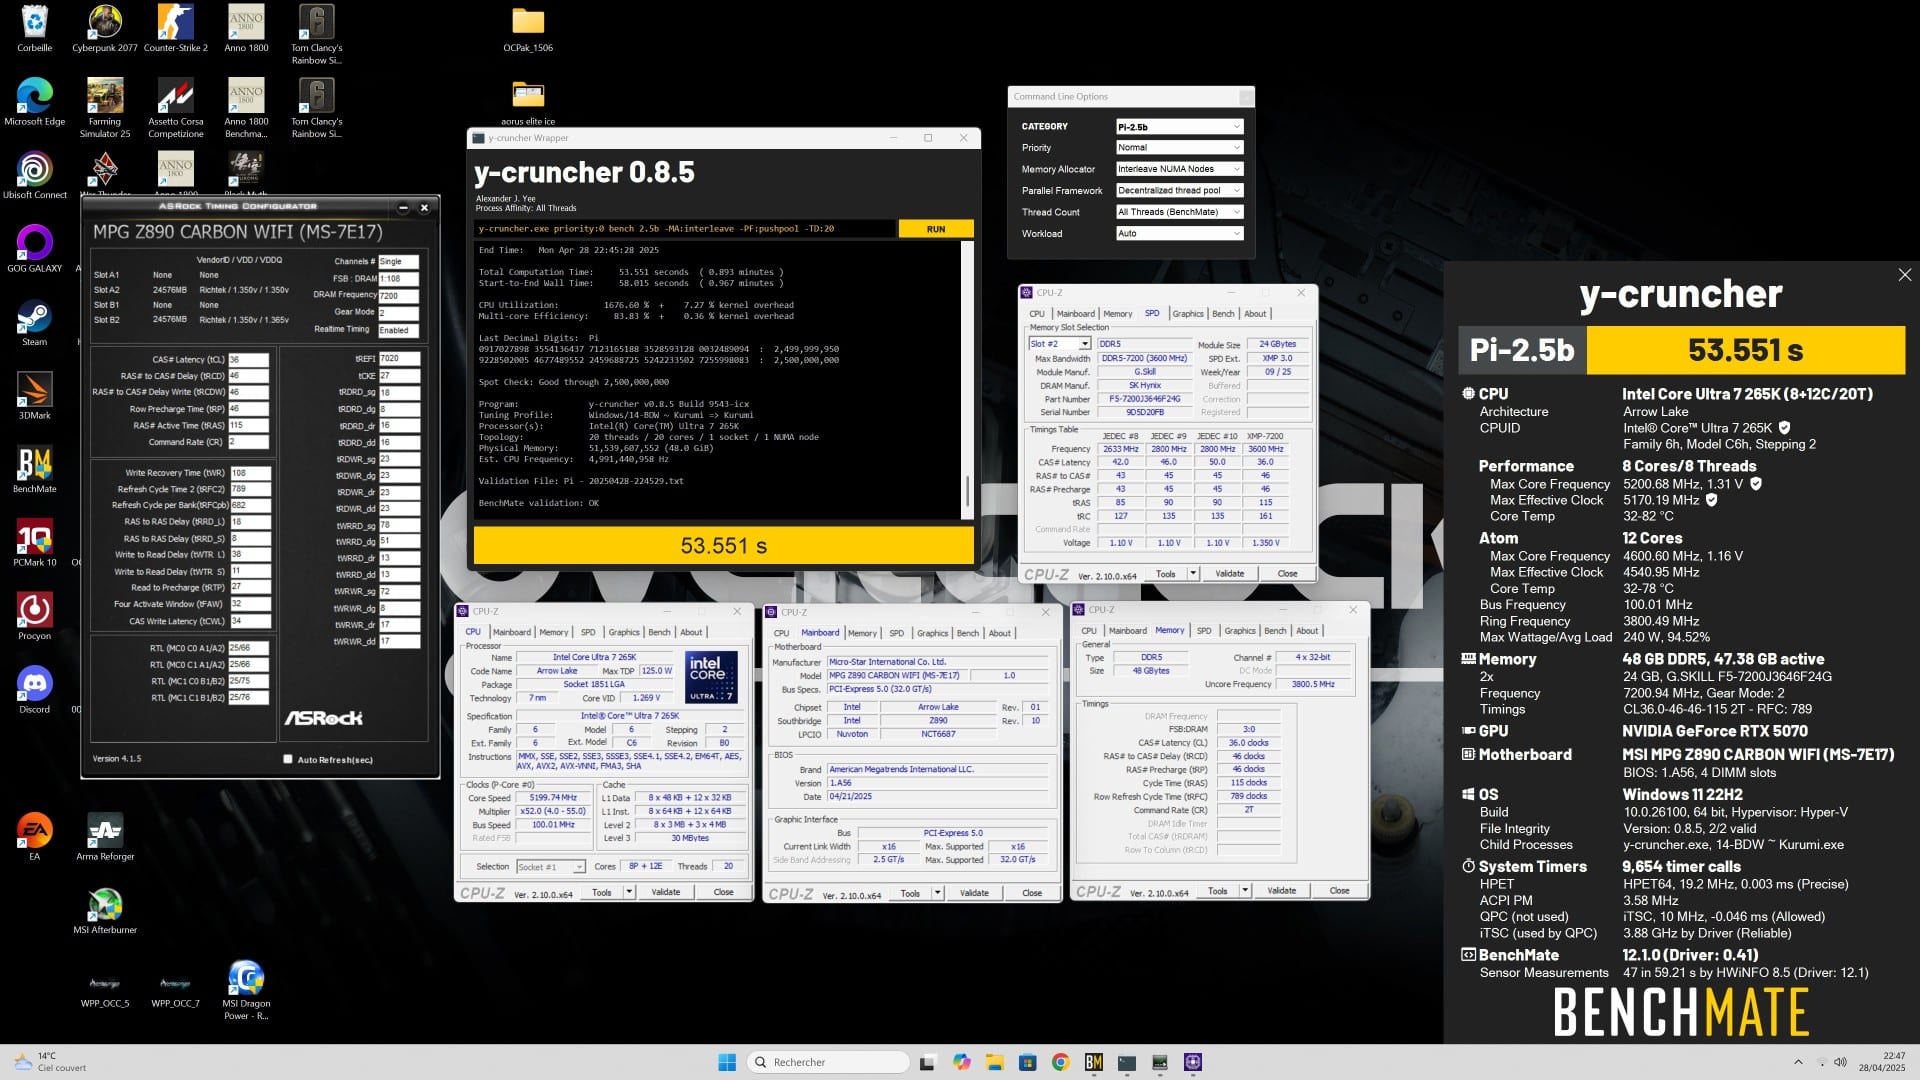Open the CATEGORY dropdown showing Pi-2.5b
Image resolution: width=1920 pixels, height=1080 pixels.
[x=1179, y=127]
